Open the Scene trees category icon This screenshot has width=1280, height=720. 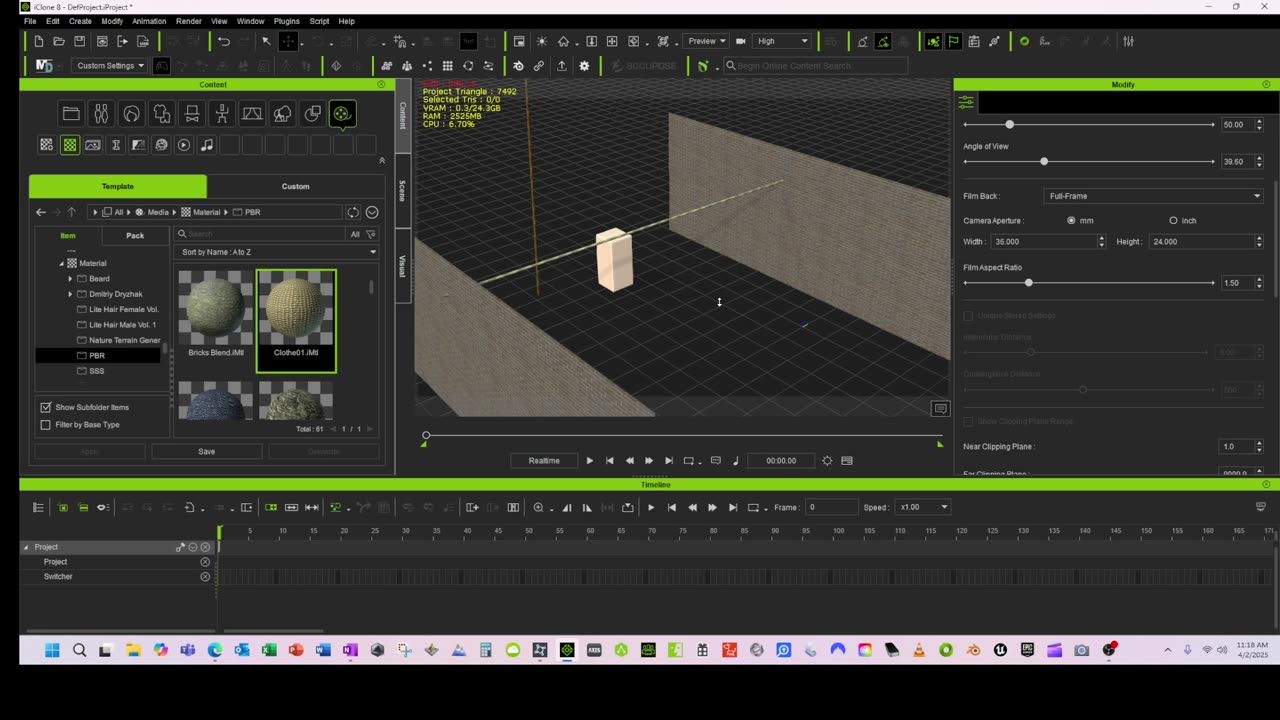coord(283,114)
